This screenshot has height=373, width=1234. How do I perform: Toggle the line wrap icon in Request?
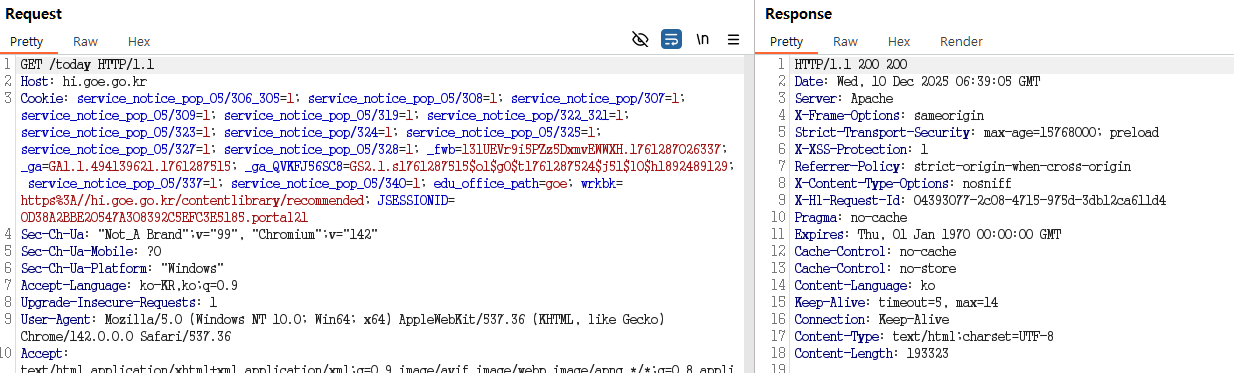point(671,40)
